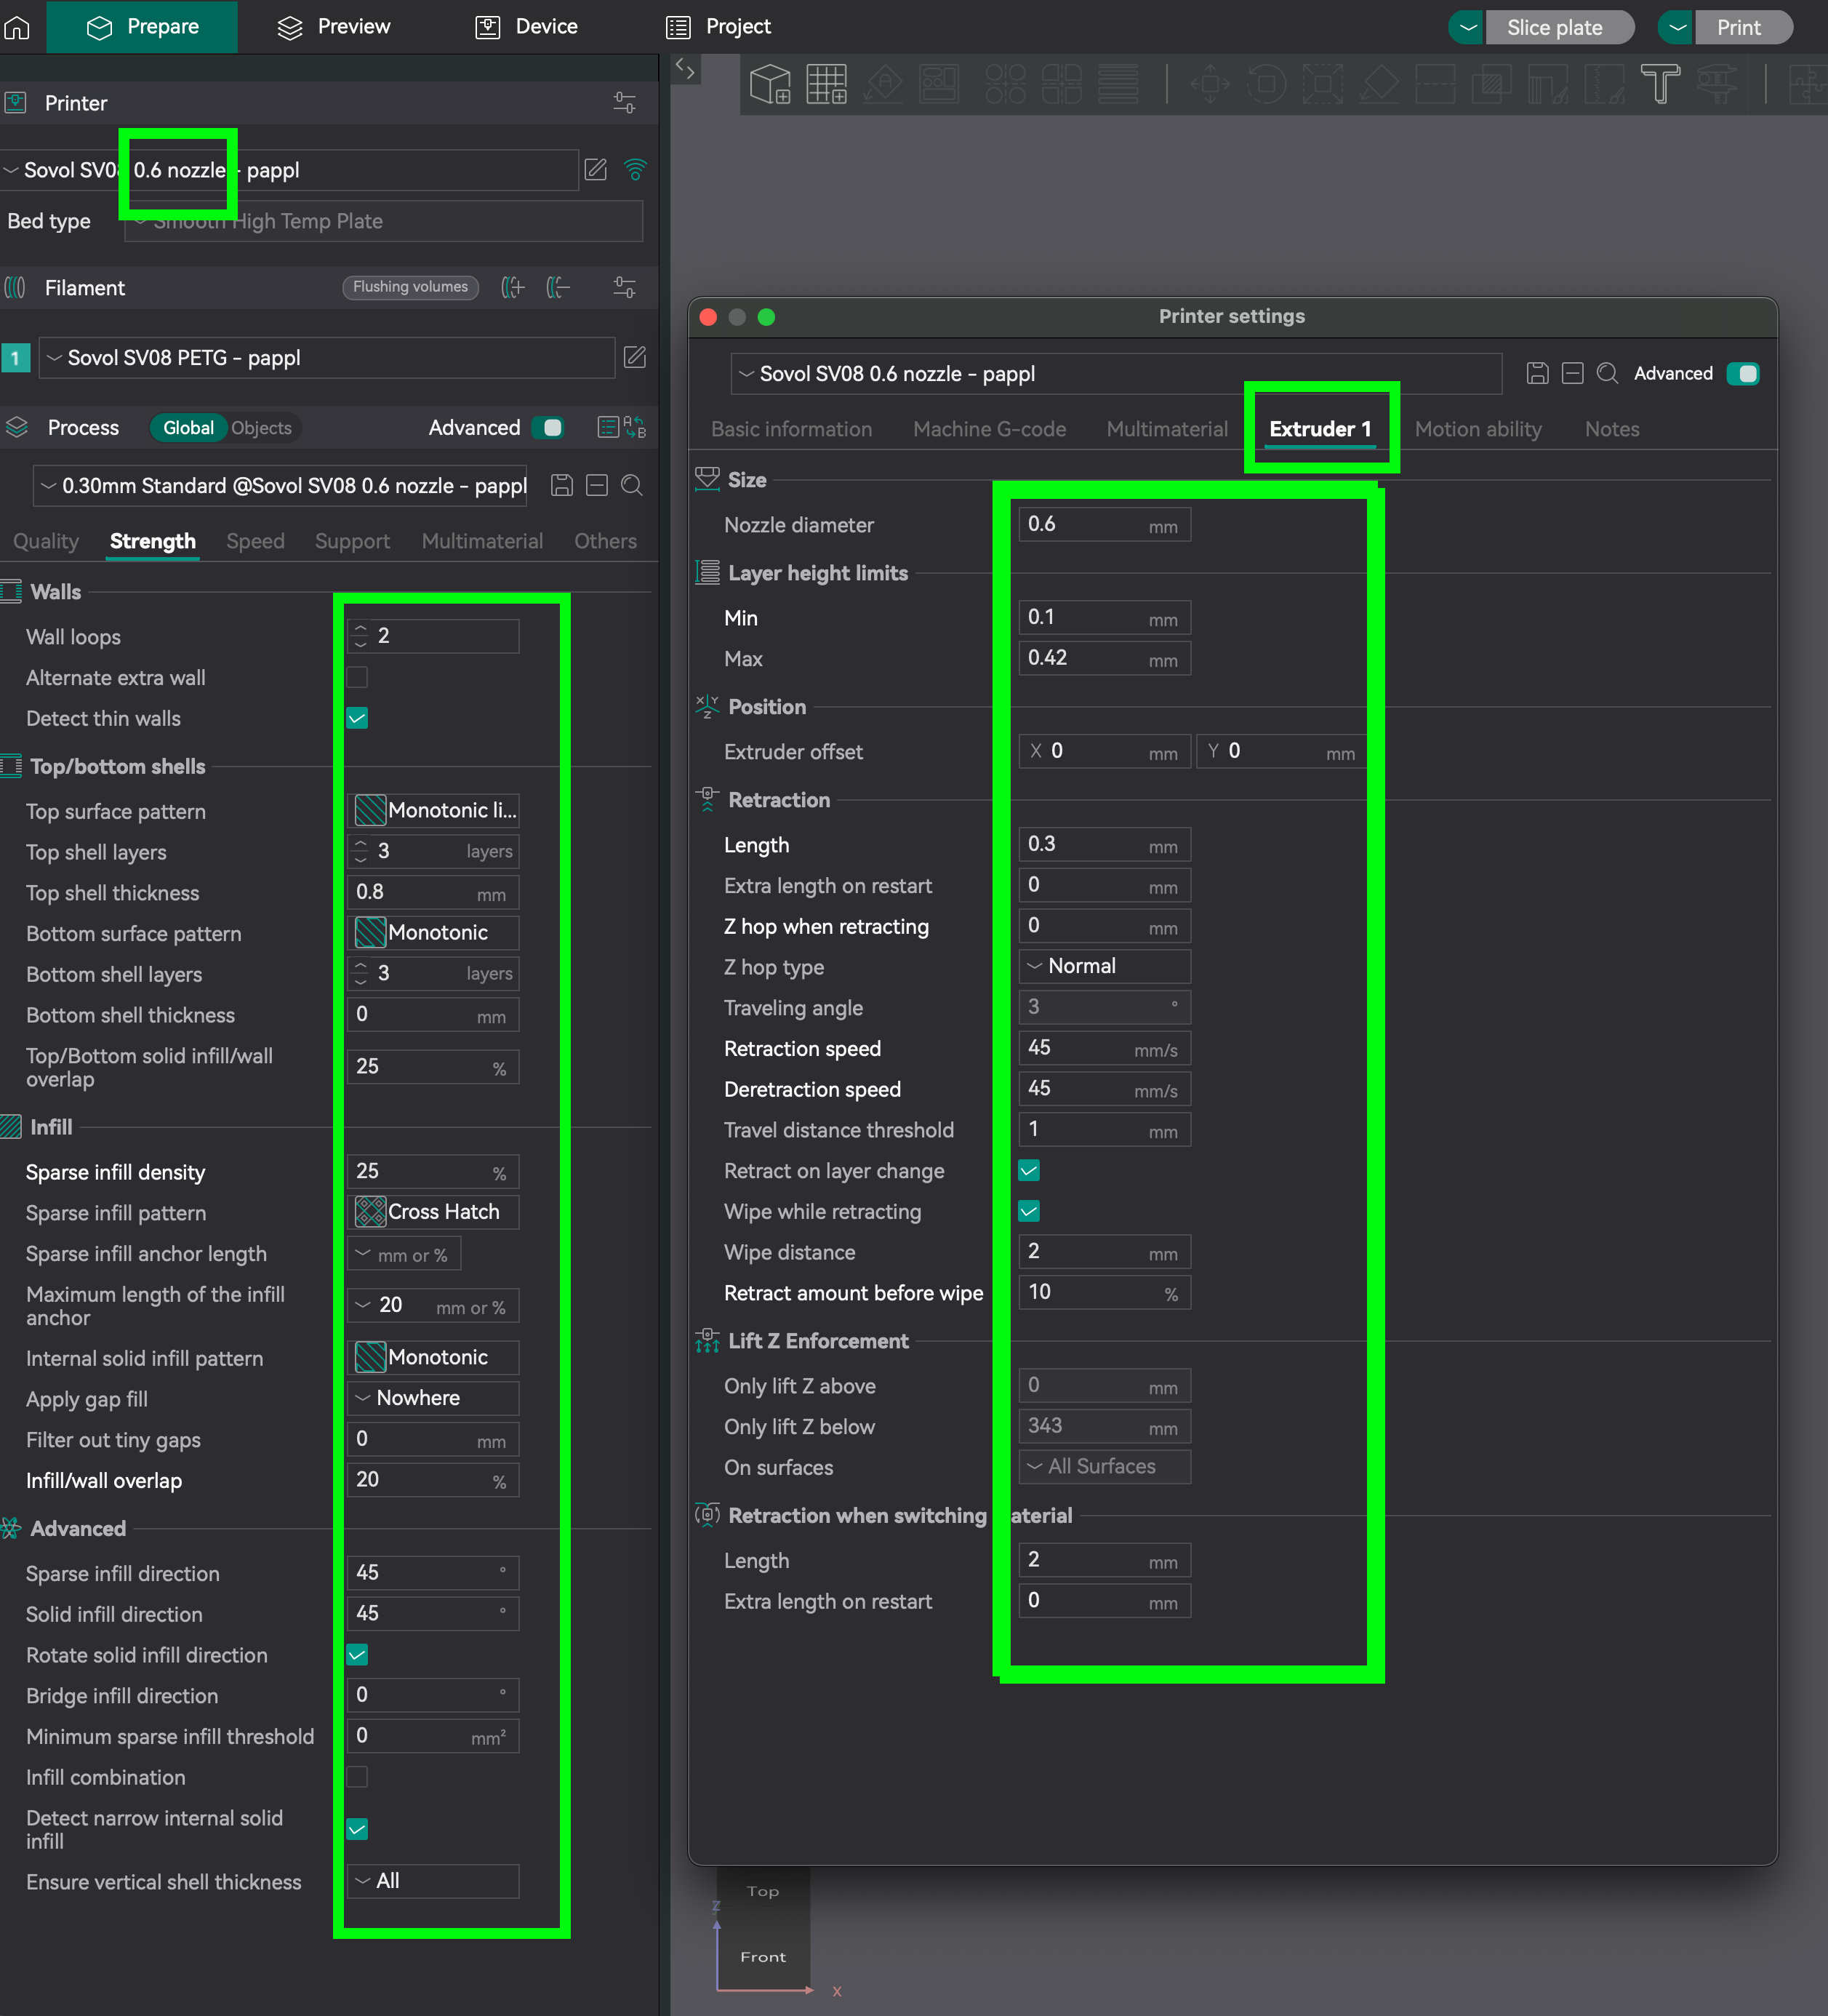Click the printer Wi-Fi connection icon
The image size is (1828, 2016).
pyautogui.click(x=635, y=170)
